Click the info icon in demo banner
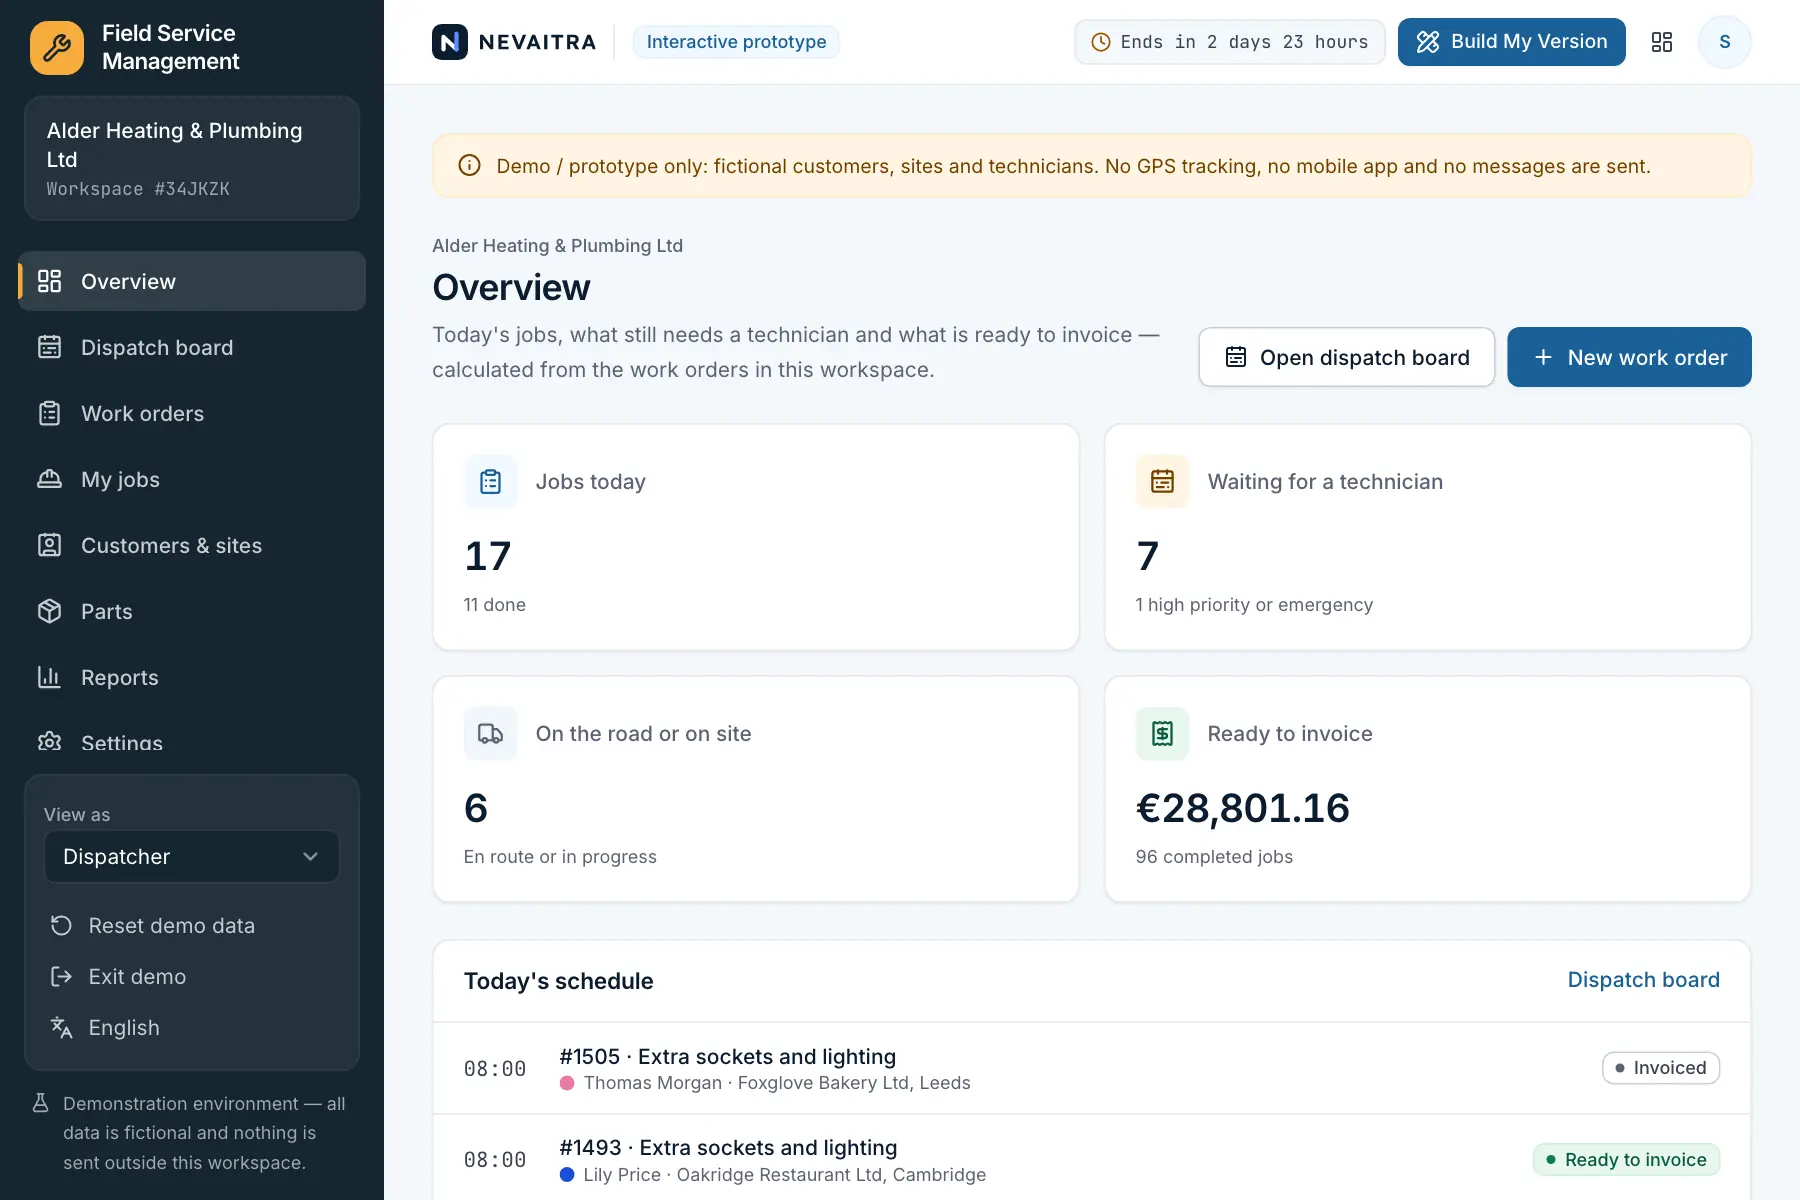 pyautogui.click(x=469, y=166)
